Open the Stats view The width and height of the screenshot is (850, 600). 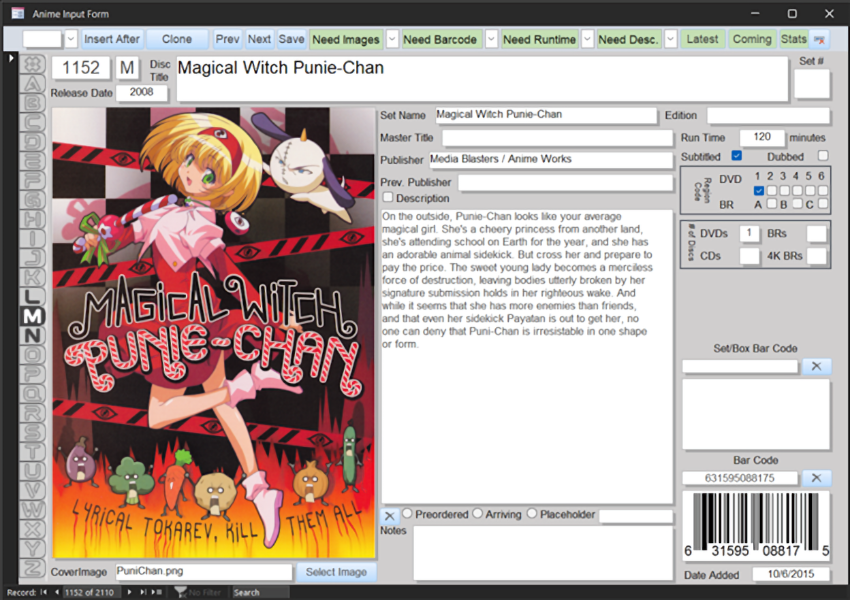pyautogui.click(x=794, y=39)
